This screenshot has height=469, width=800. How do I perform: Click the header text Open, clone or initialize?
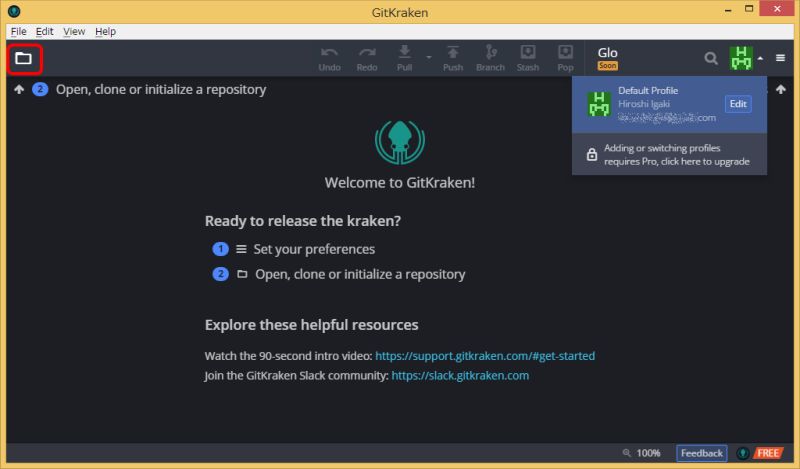pos(161,90)
